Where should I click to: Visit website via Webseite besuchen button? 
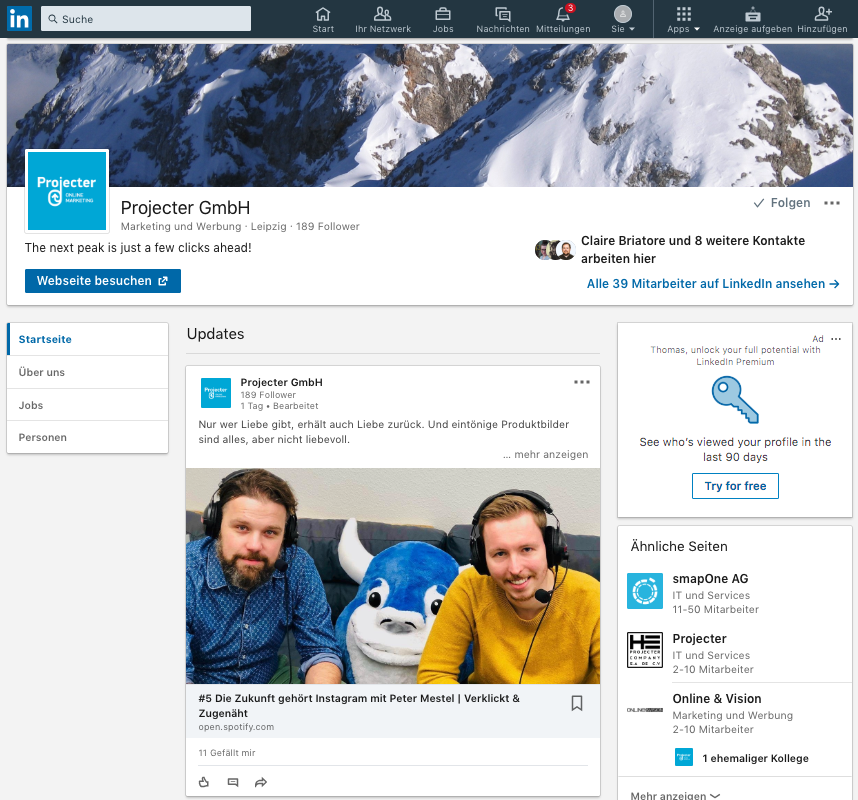(x=103, y=281)
